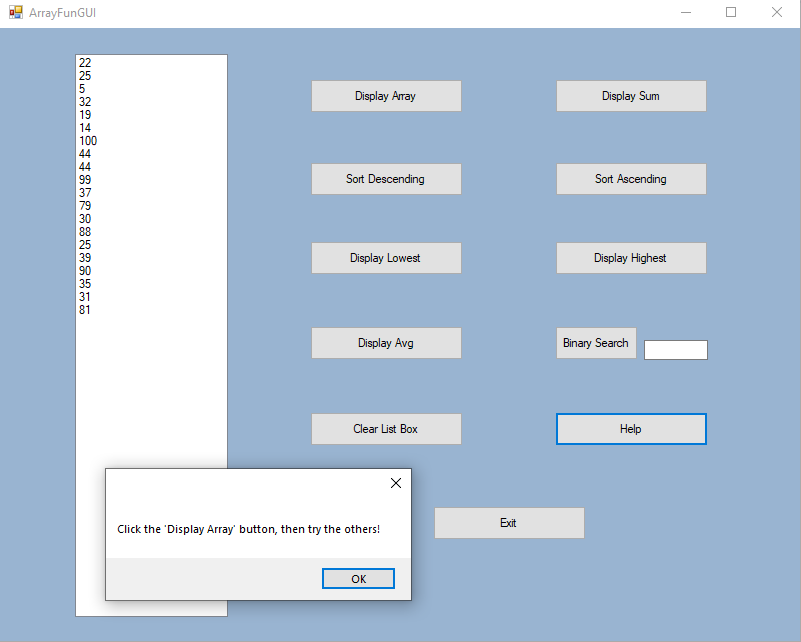Viewport: 801px width, 642px height.
Task: Select list item 32
Action: point(151,102)
